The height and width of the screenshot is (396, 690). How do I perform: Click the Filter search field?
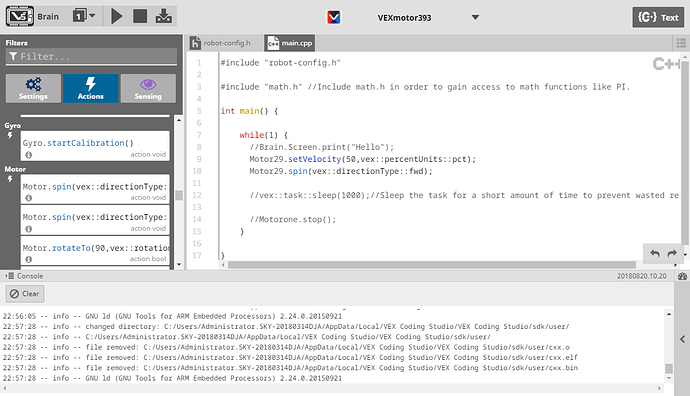(91, 56)
